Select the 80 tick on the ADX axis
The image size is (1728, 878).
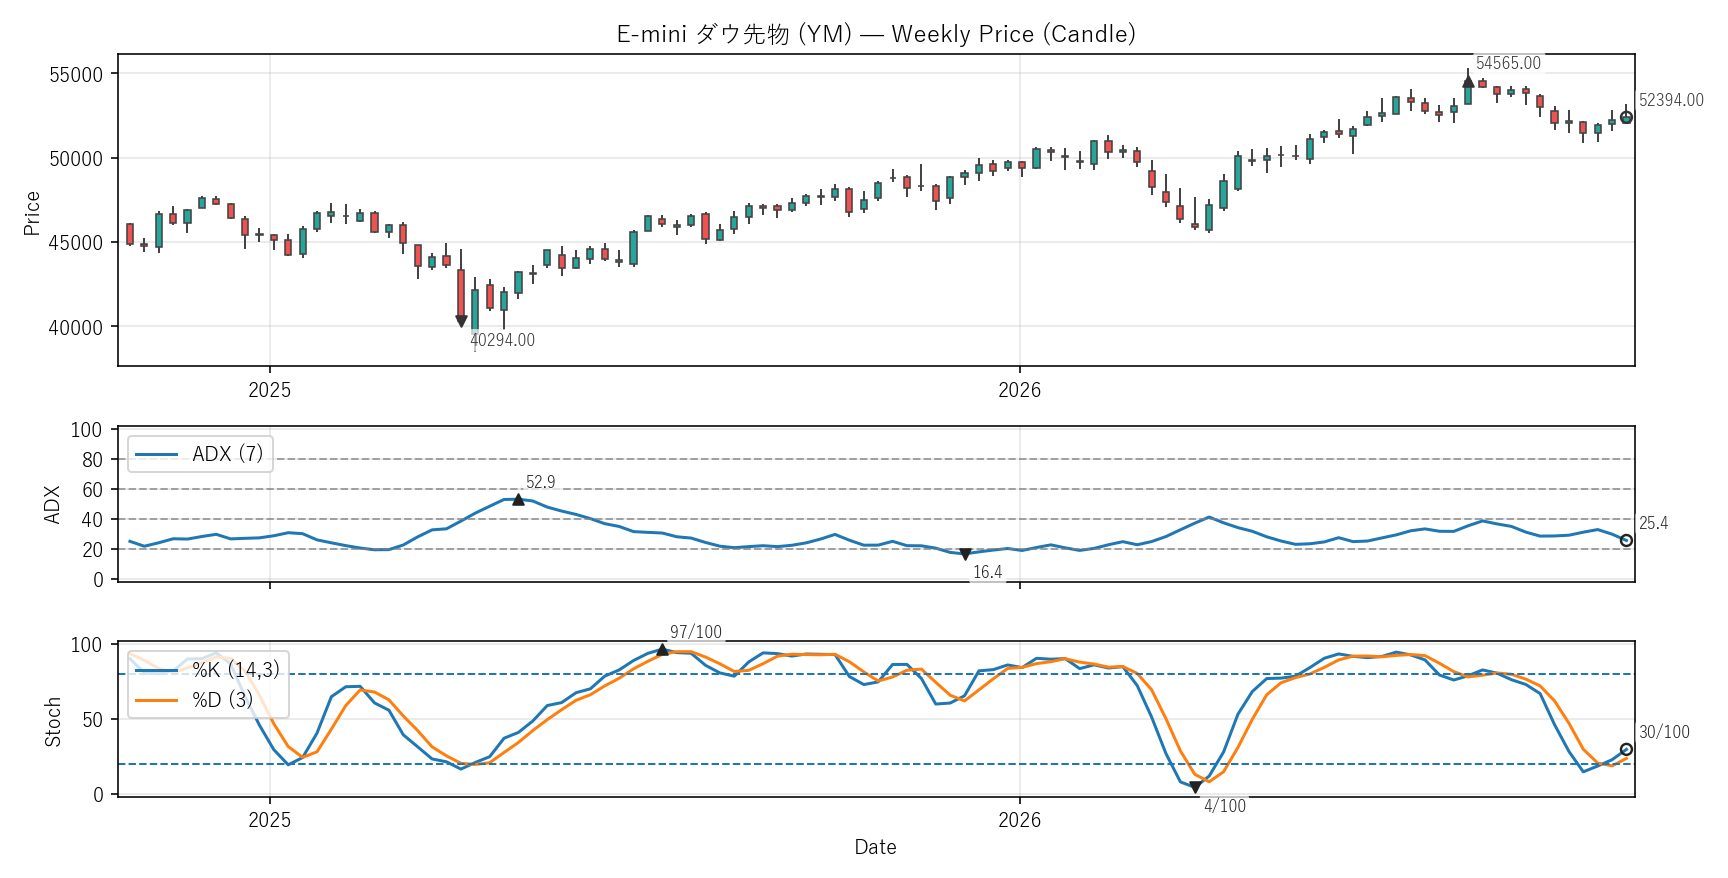point(93,460)
